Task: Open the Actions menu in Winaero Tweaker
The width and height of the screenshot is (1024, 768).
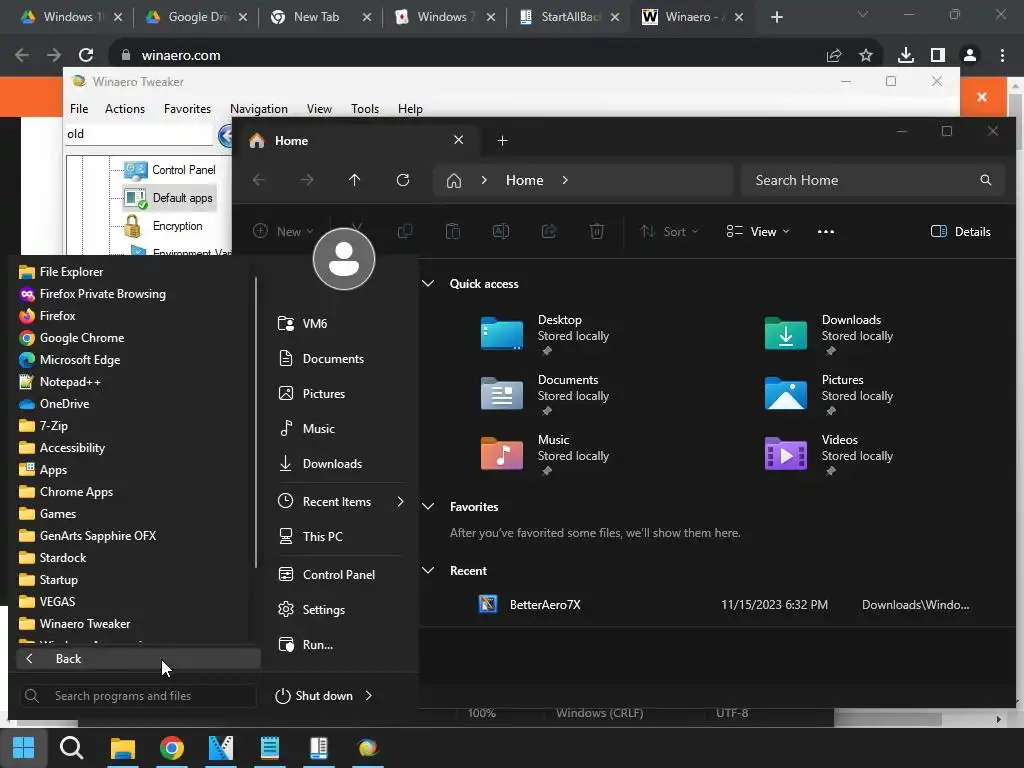Action: pos(125,108)
